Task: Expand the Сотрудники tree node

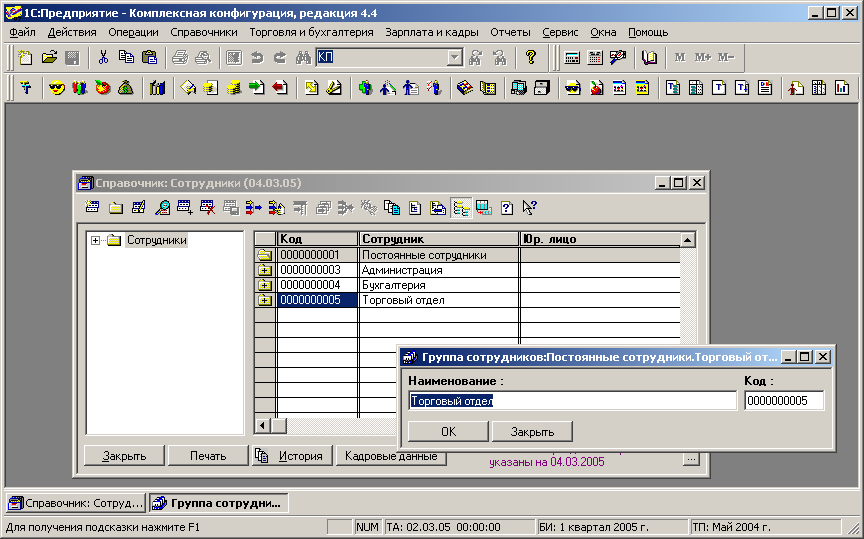Action: [x=96, y=240]
